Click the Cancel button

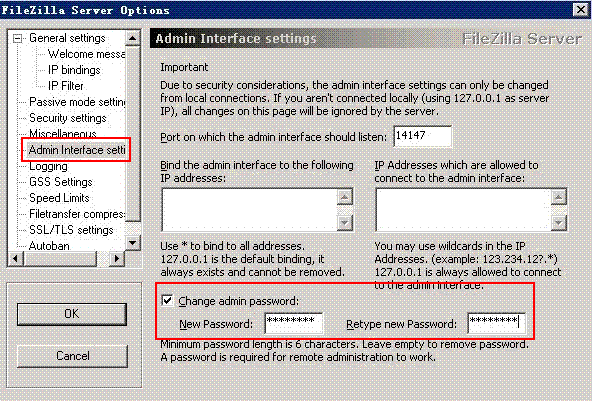72,356
